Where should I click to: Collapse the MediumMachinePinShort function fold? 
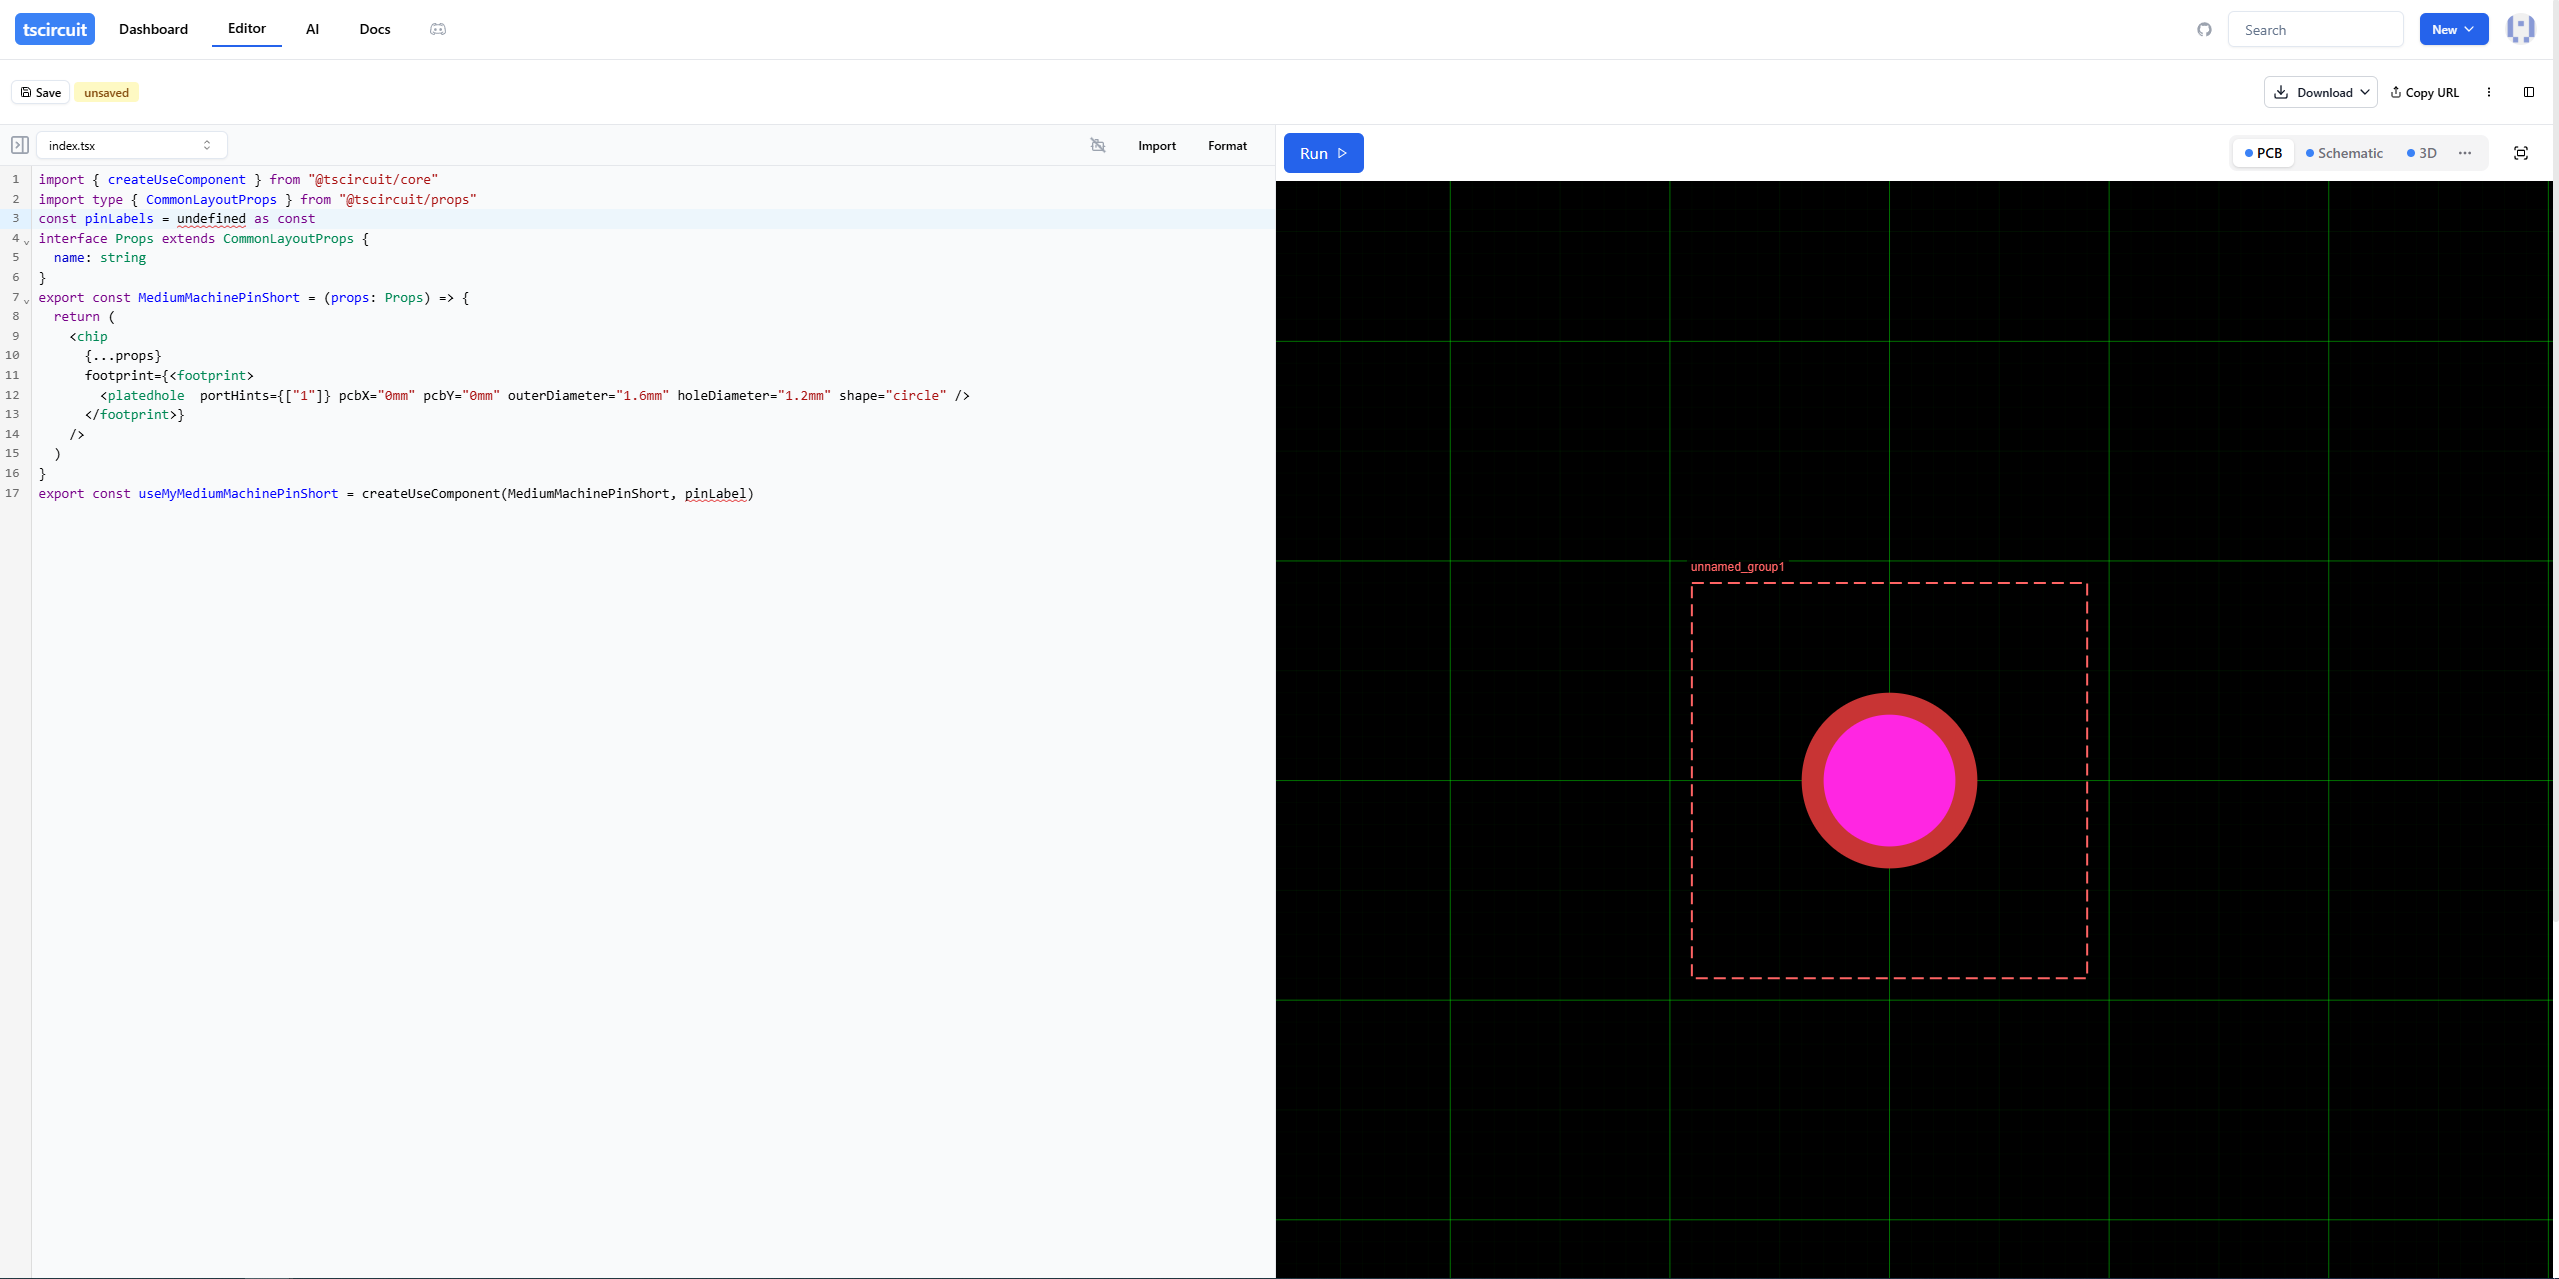pos(27,300)
